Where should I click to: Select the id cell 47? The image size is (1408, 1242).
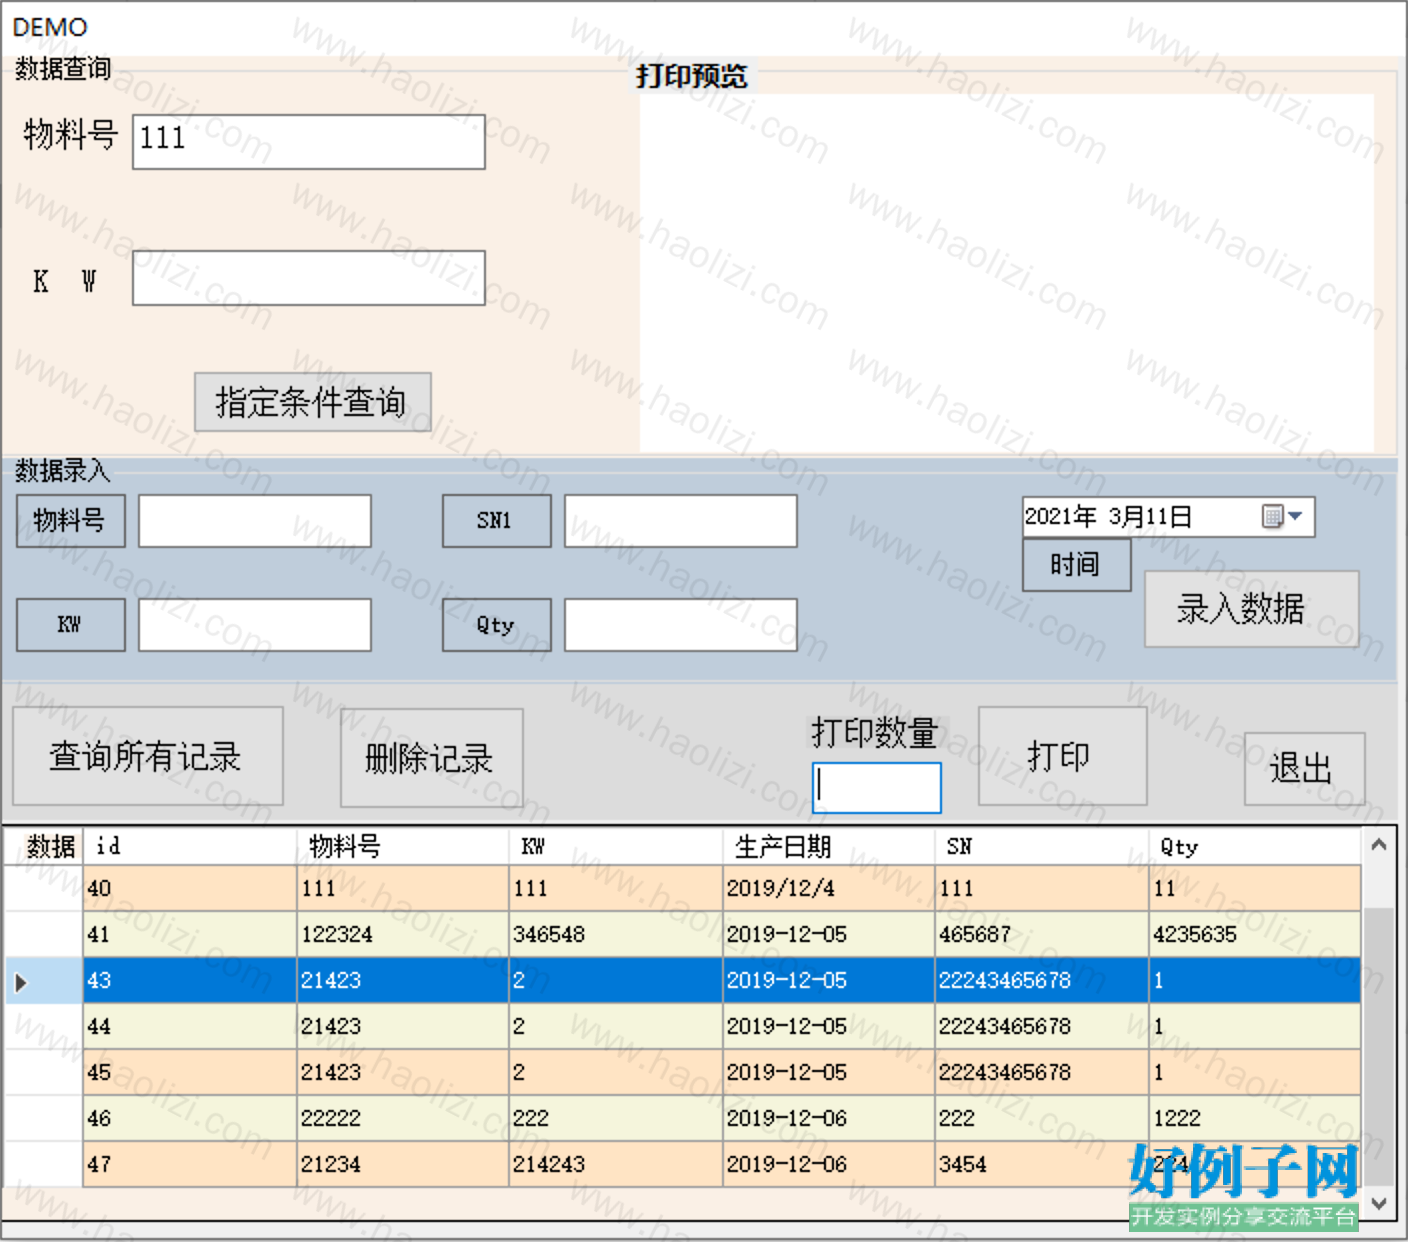pyautogui.click(x=190, y=1164)
